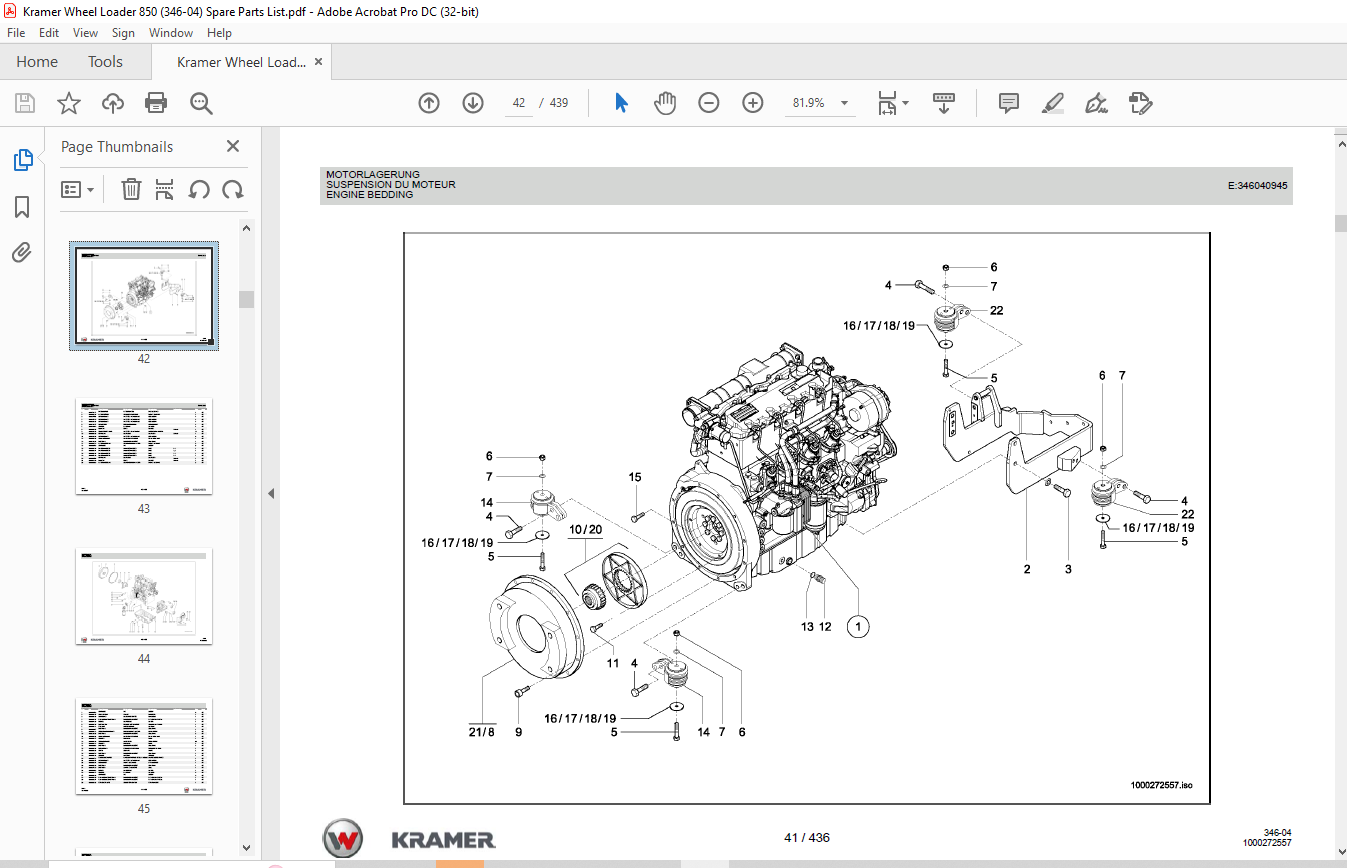Open the File menu
Viewport: 1347px width, 868px height.
(16, 33)
